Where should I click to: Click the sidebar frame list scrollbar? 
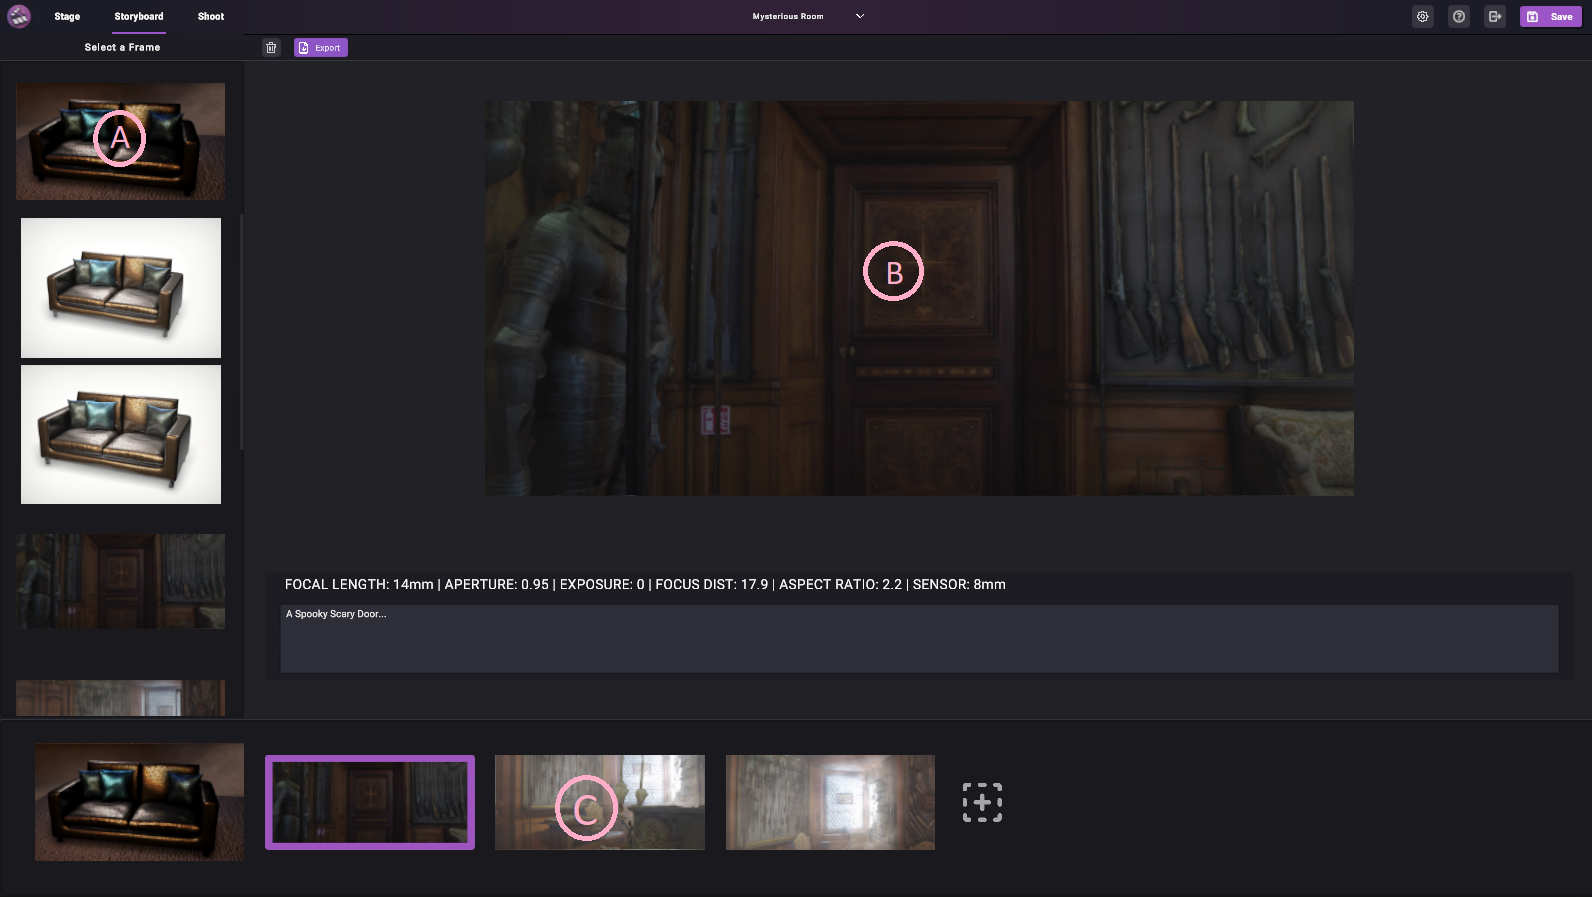pos(241,332)
